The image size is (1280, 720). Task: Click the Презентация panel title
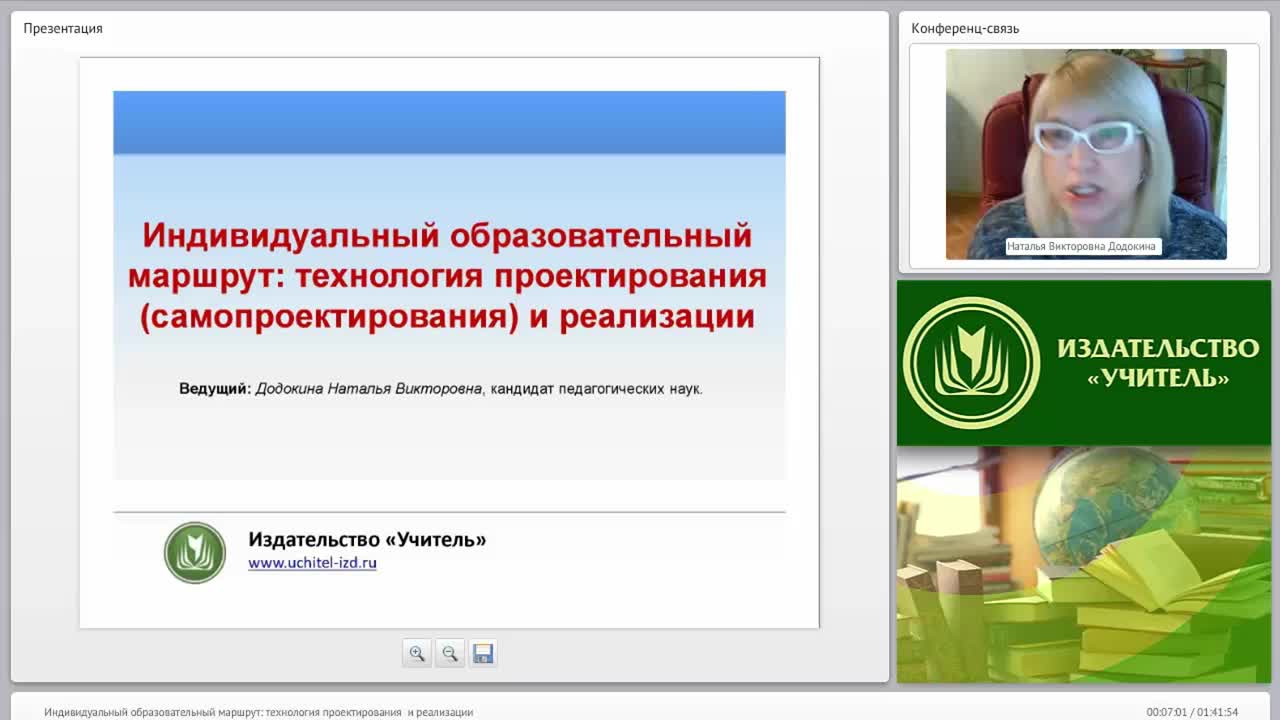click(x=63, y=28)
